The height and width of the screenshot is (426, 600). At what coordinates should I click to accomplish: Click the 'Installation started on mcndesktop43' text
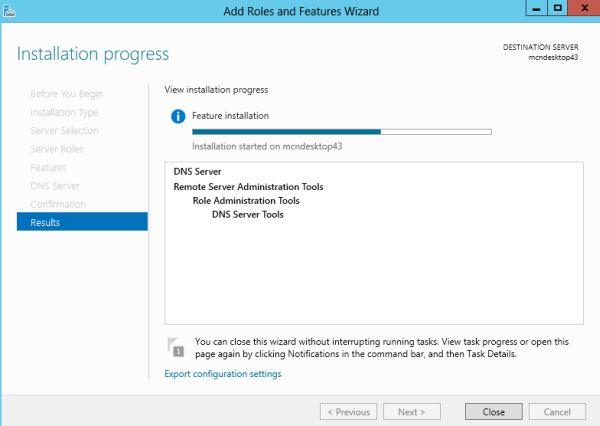[x=267, y=146]
